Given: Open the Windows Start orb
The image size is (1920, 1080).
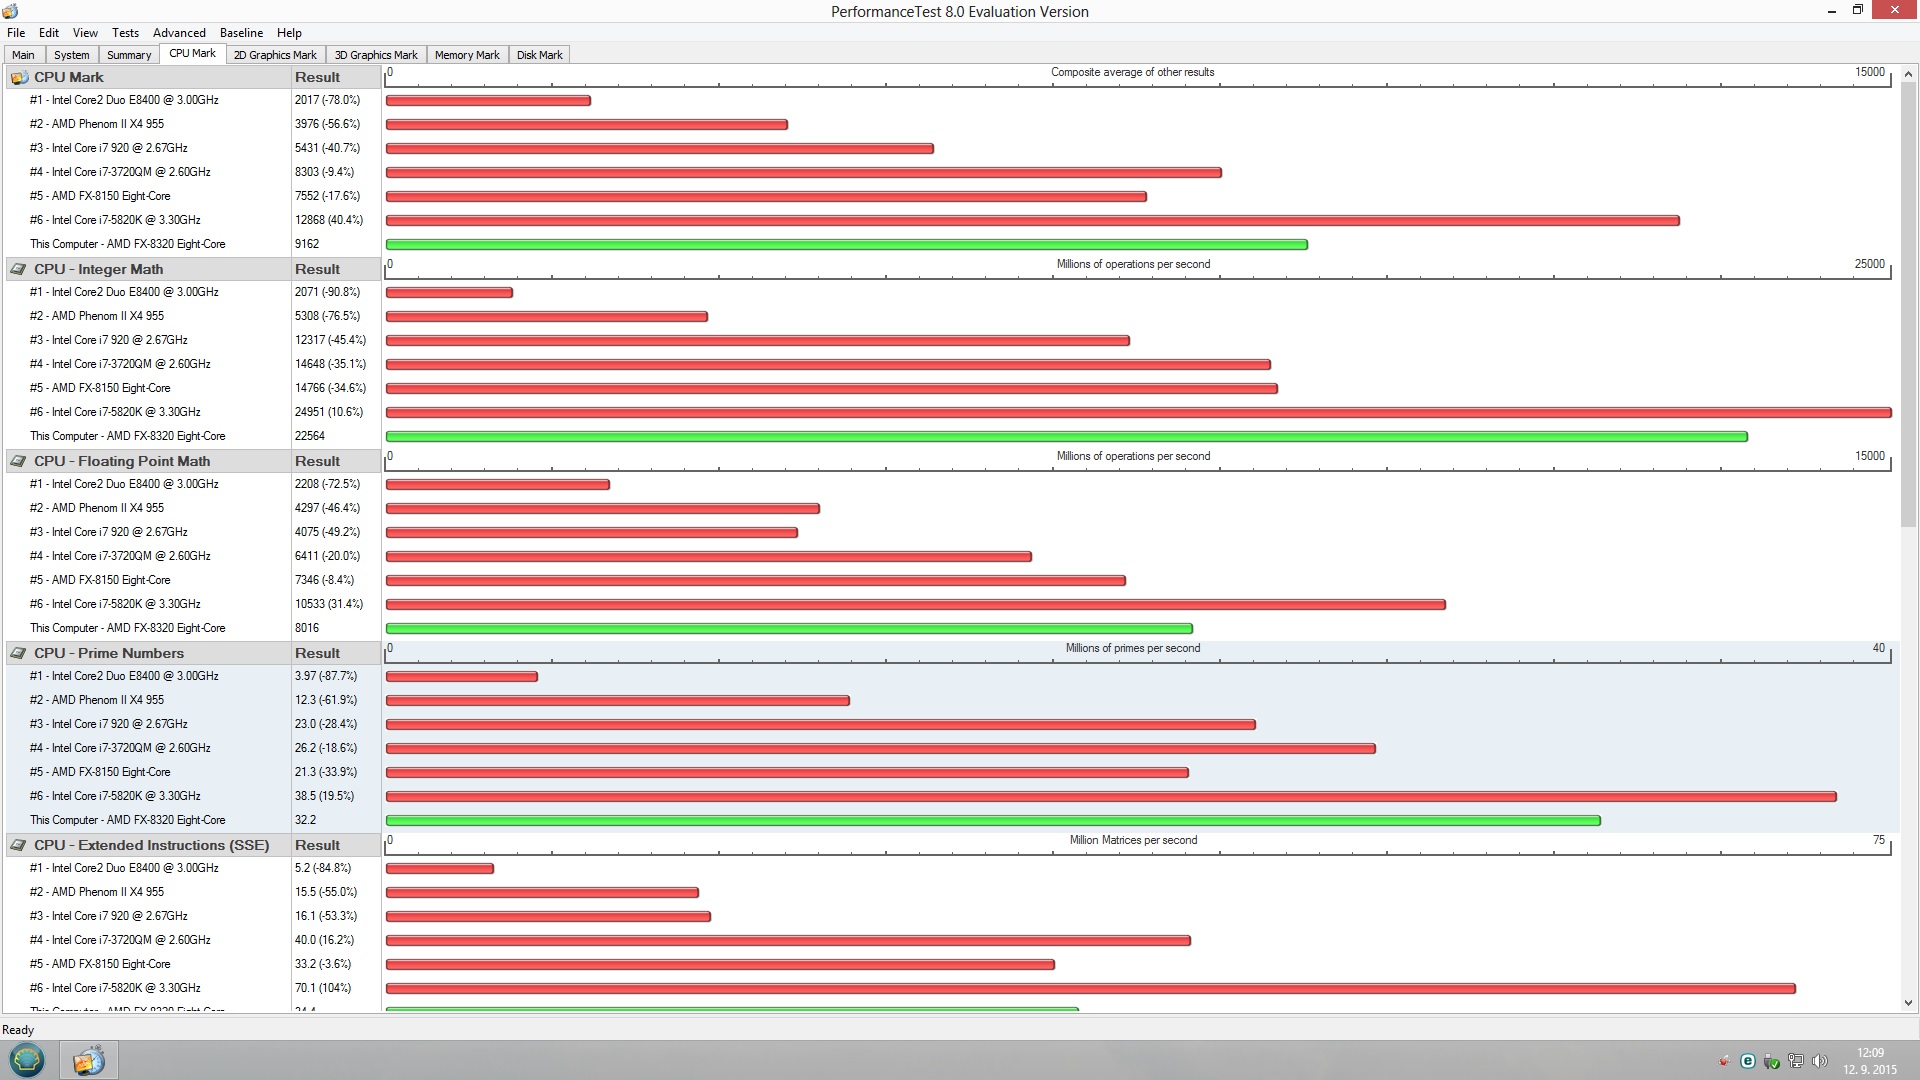Looking at the screenshot, I should [x=27, y=1060].
